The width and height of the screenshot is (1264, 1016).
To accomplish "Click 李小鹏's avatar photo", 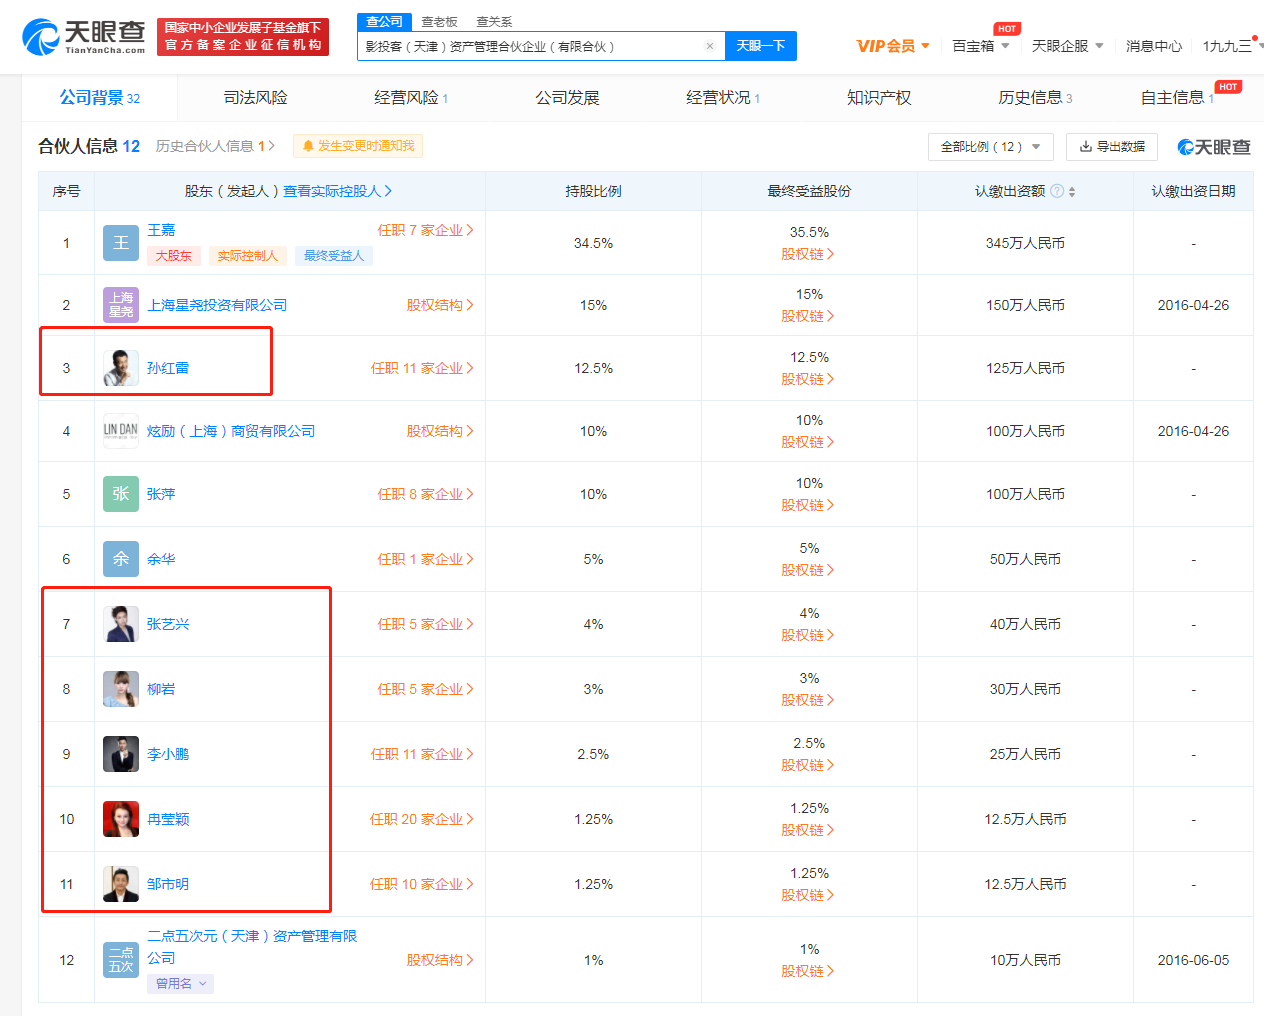I will (x=121, y=754).
